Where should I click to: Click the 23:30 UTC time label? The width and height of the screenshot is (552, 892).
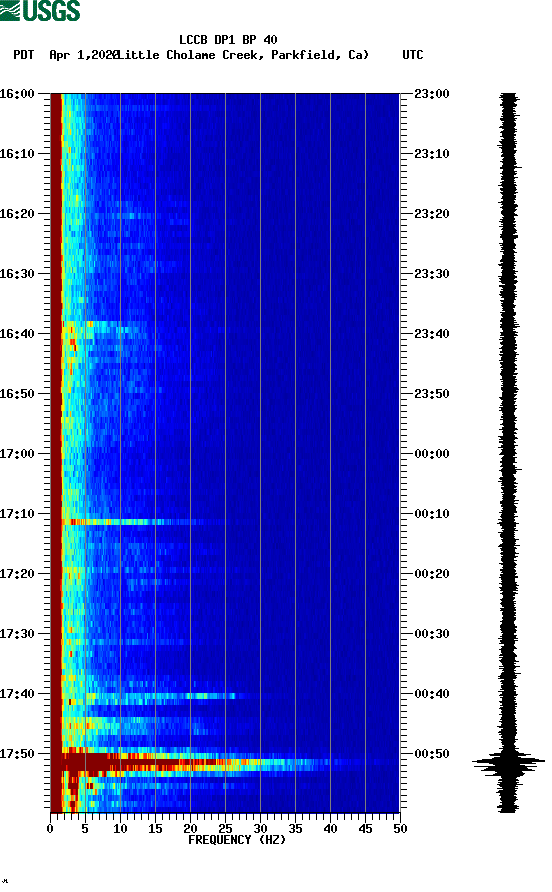coord(431,274)
